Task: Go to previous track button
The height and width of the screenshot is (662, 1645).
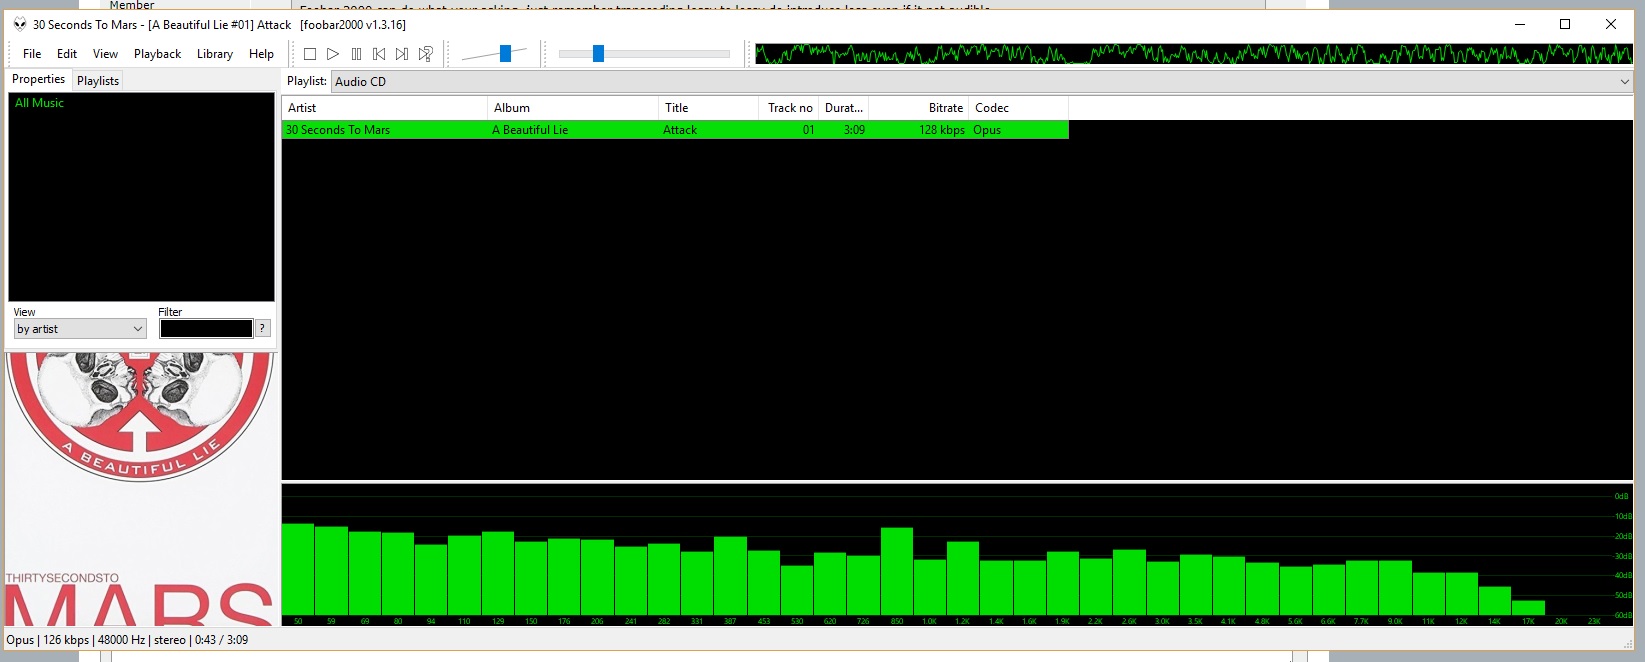Action: pos(379,54)
